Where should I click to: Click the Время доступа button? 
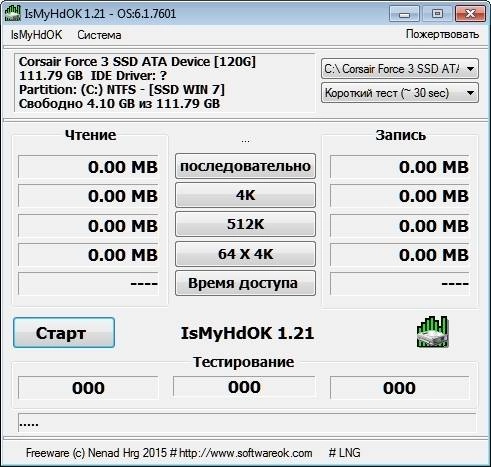tap(245, 283)
